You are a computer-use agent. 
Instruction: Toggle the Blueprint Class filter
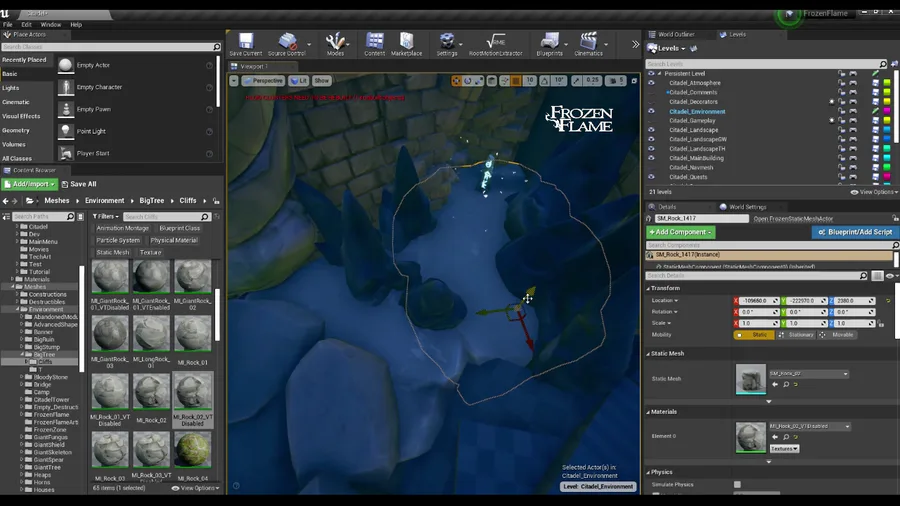[x=180, y=228]
